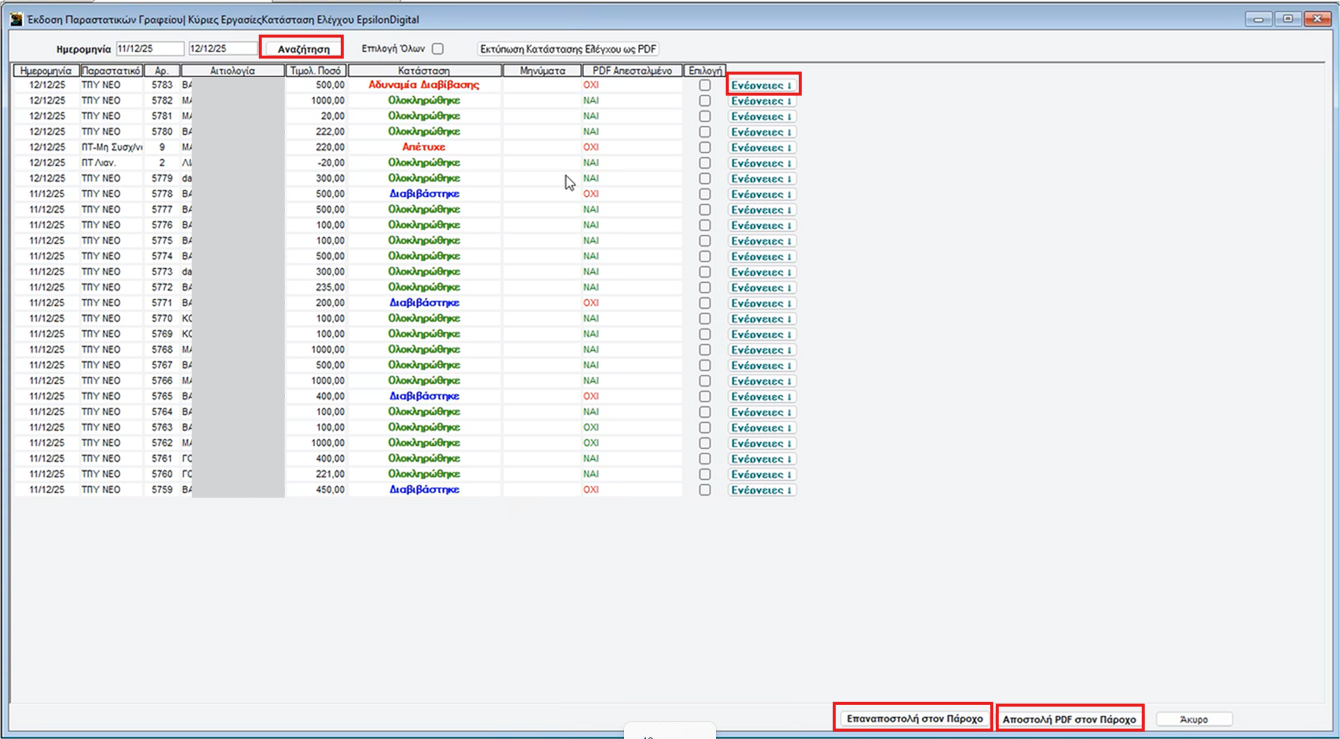Click the PDF Απεσταλμένο column header
The width and height of the screenshot is (1340, 739).
click(x=632, y=71)
